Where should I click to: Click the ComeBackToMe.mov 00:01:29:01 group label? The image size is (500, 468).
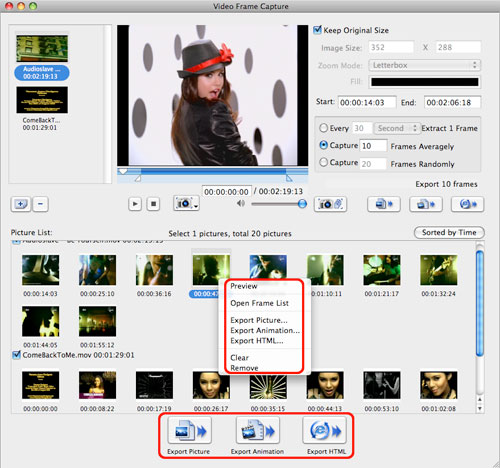point(78,355)
